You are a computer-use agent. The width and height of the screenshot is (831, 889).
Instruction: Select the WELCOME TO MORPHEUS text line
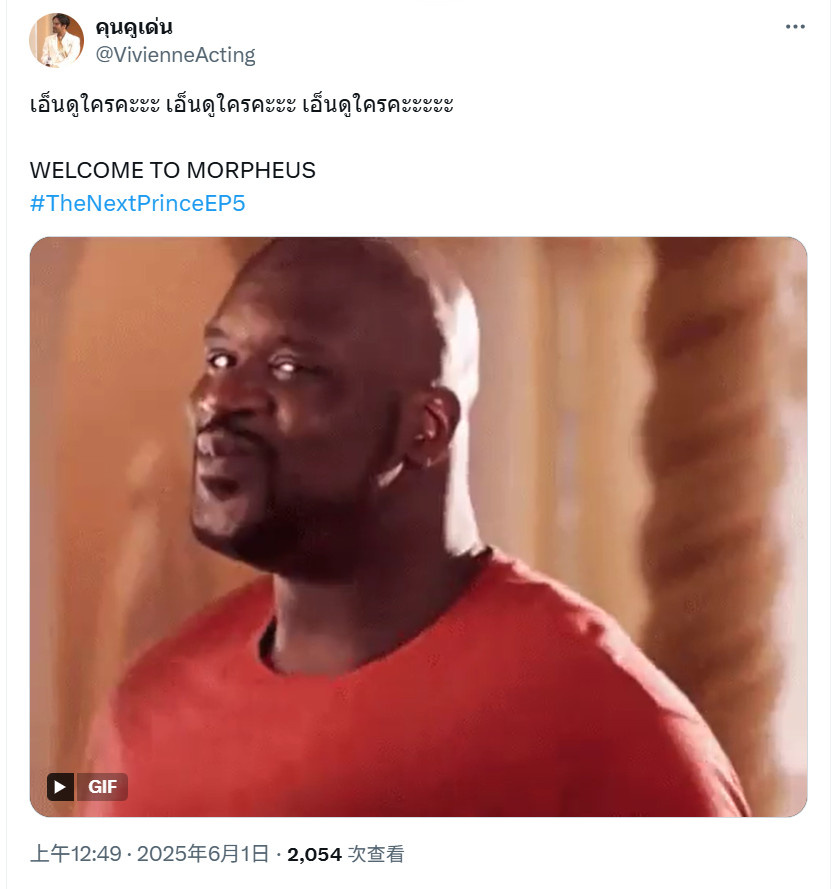coord(172,170)
